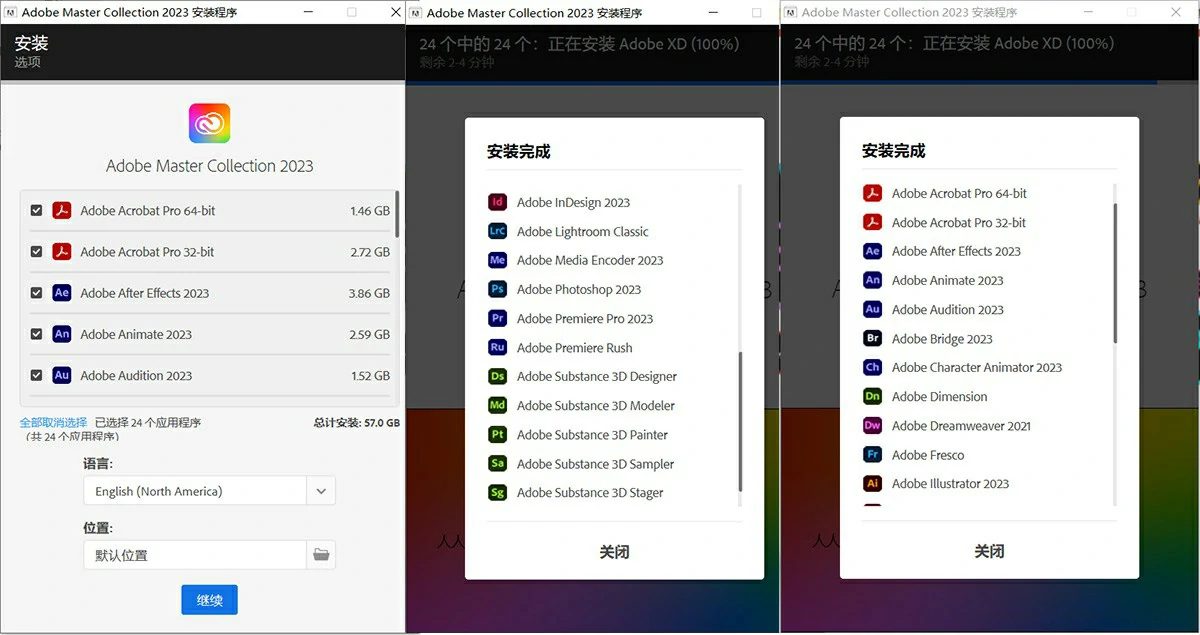Uncheck Adobe Acrobat Pro 64-bit checkbox
This screenshot has height=635, width=1200.
(36, 211)
